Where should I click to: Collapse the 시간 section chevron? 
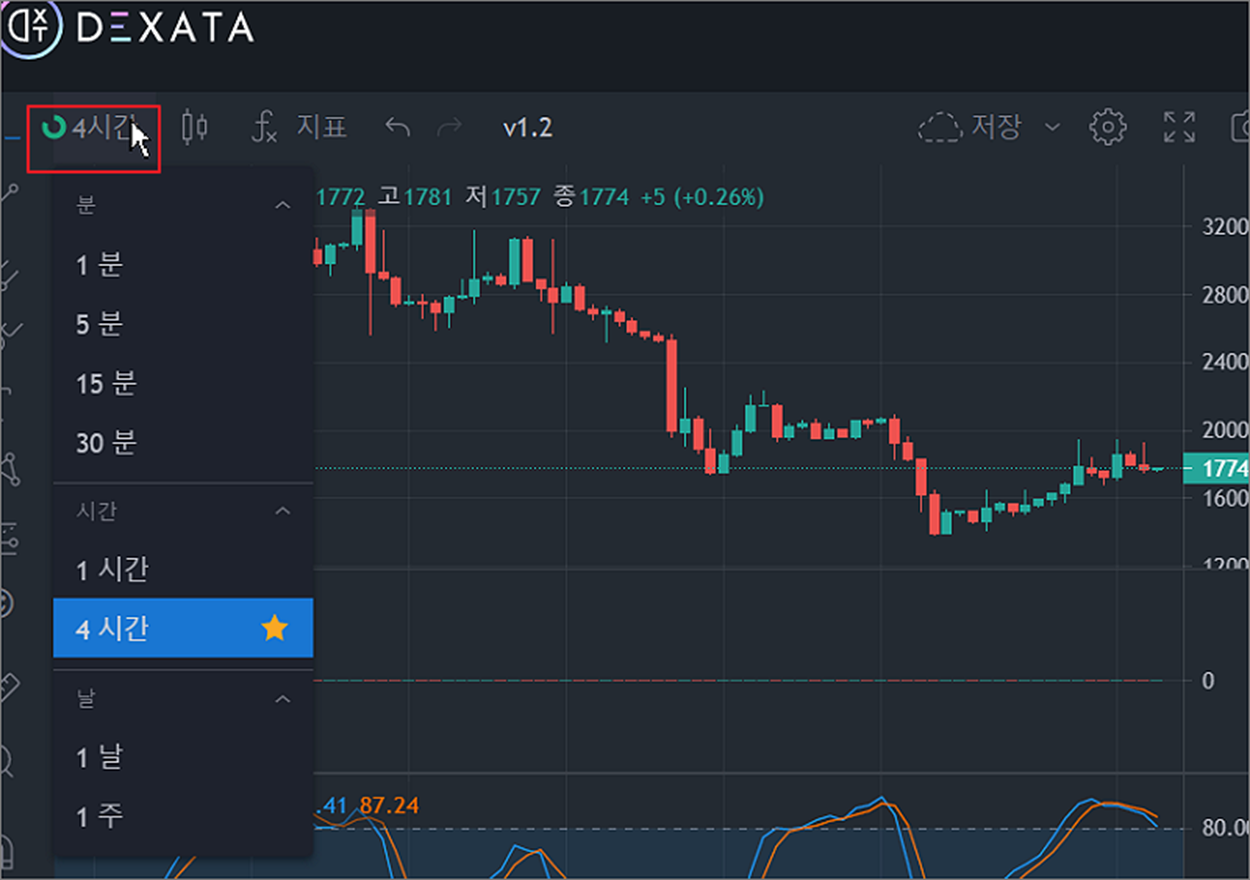coord(283,511)
